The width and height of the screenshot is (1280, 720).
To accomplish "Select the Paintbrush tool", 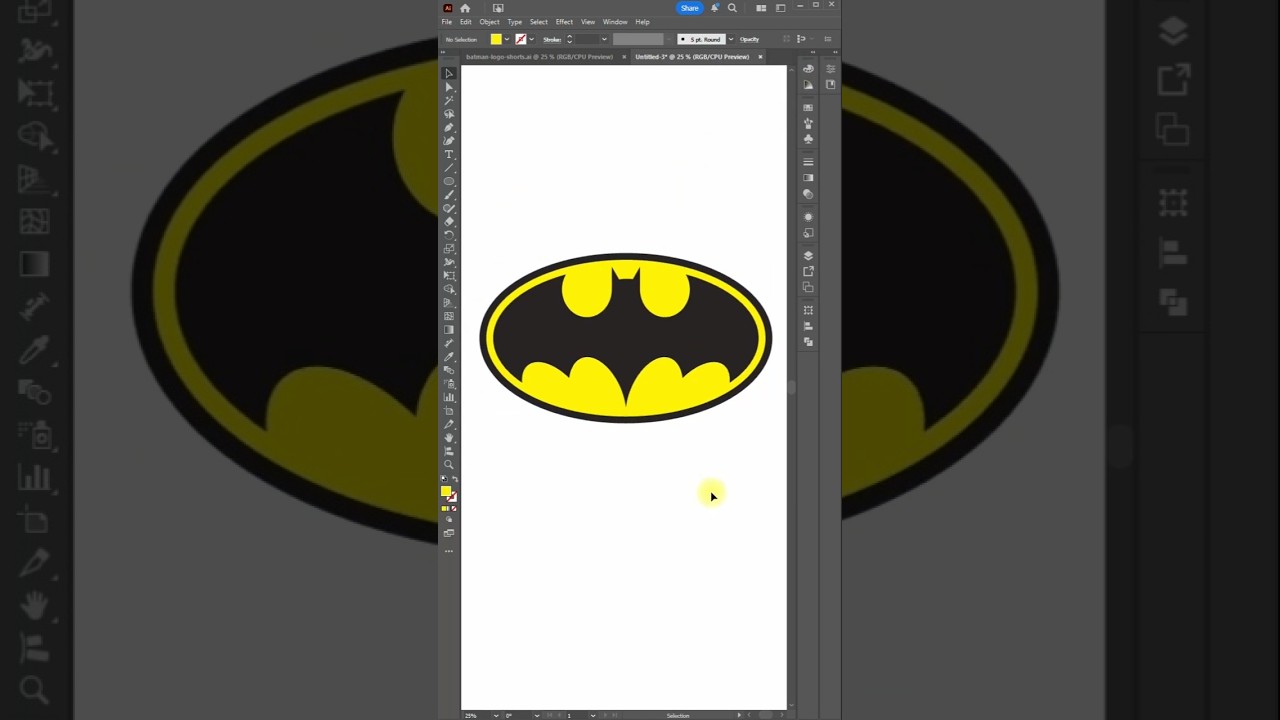I will tap(449, 195).
